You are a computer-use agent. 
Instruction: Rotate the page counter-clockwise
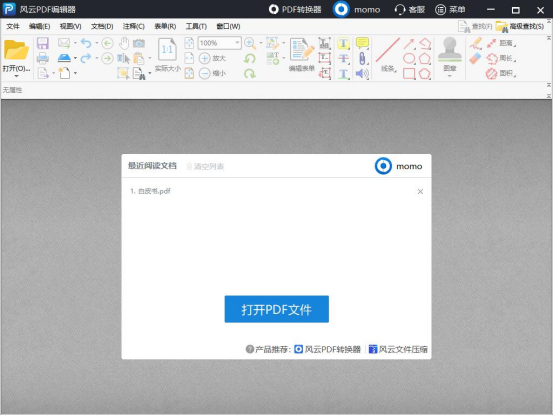(x=250, y=58)
